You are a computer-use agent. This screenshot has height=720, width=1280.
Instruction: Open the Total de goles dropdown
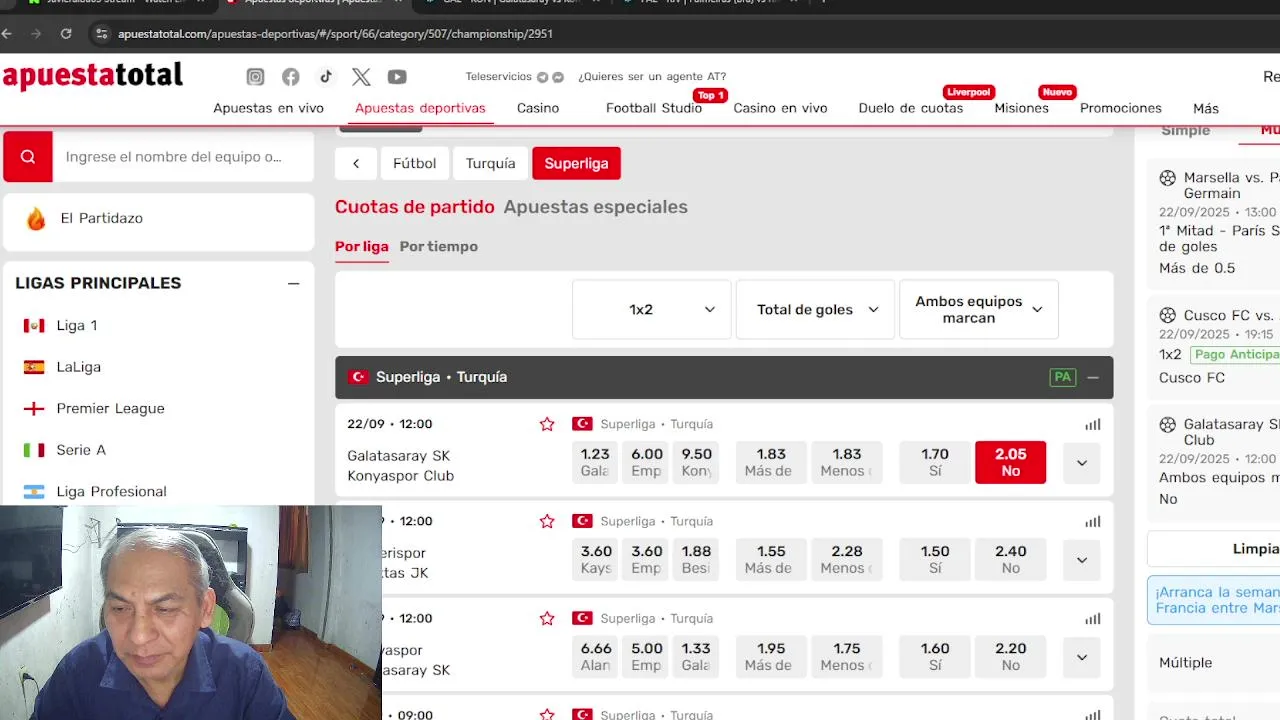(x=815, y=309)
